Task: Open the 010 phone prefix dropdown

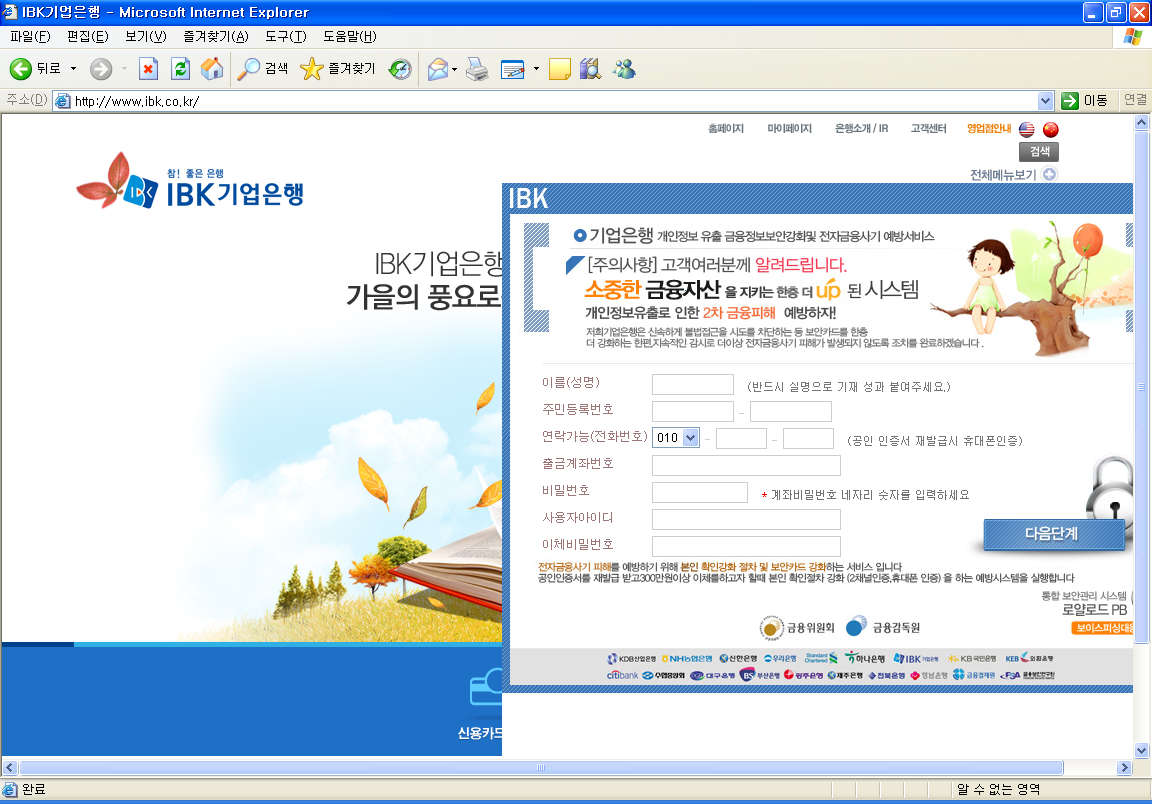Action: [x=675, y=437]
